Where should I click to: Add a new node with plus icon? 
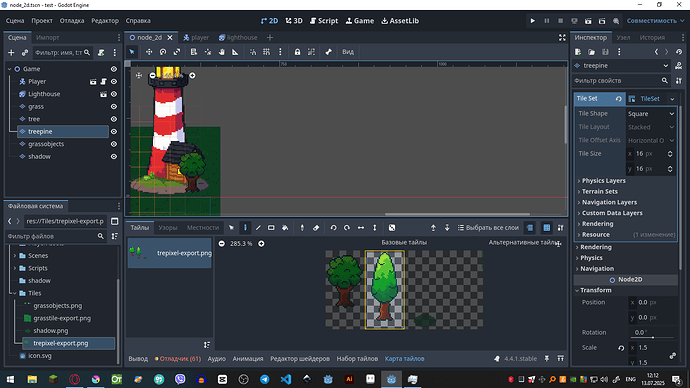(x=11, y=53)
